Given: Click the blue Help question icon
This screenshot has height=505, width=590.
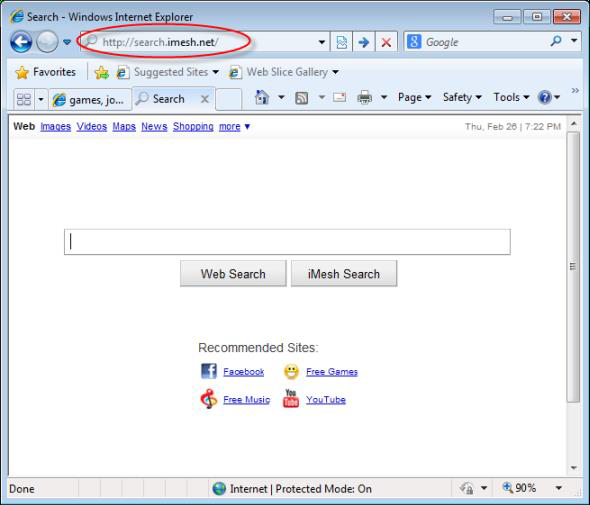Looking at the screenshot, I should pos(544,97).
